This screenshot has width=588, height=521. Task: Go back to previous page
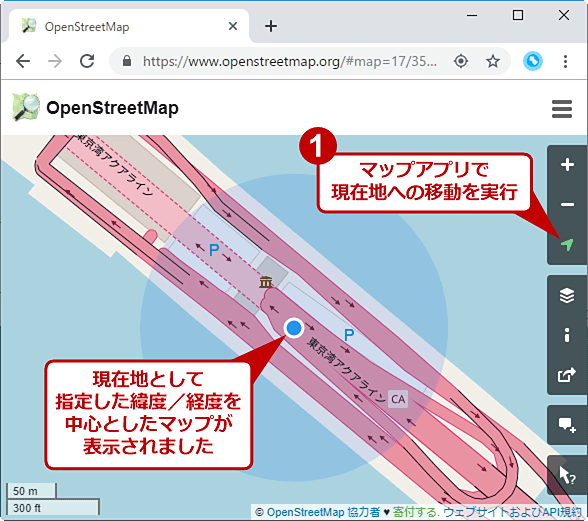[x=23, y=61]
